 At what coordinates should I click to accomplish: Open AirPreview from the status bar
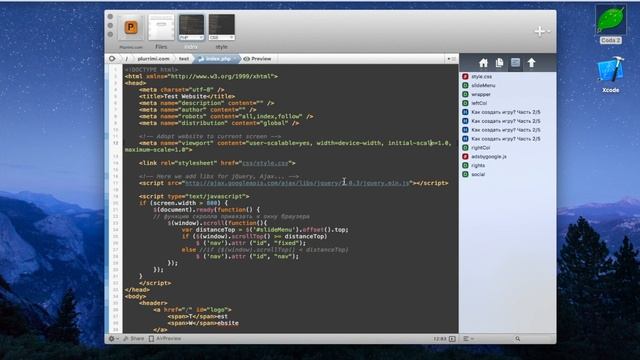tap(165, 338)
